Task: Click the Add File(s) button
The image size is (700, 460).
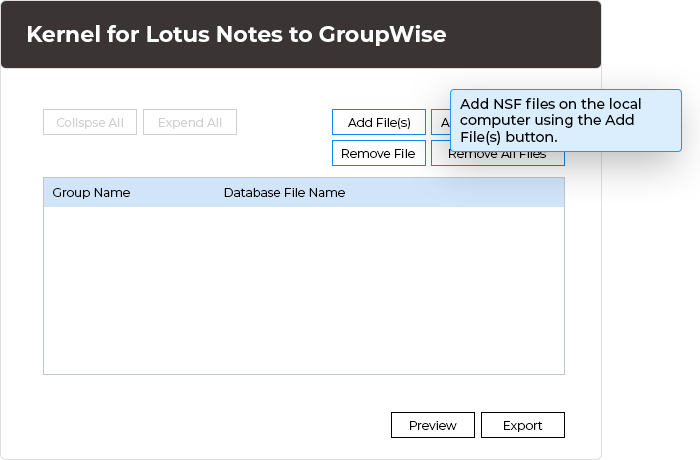Action: (379, 122)
